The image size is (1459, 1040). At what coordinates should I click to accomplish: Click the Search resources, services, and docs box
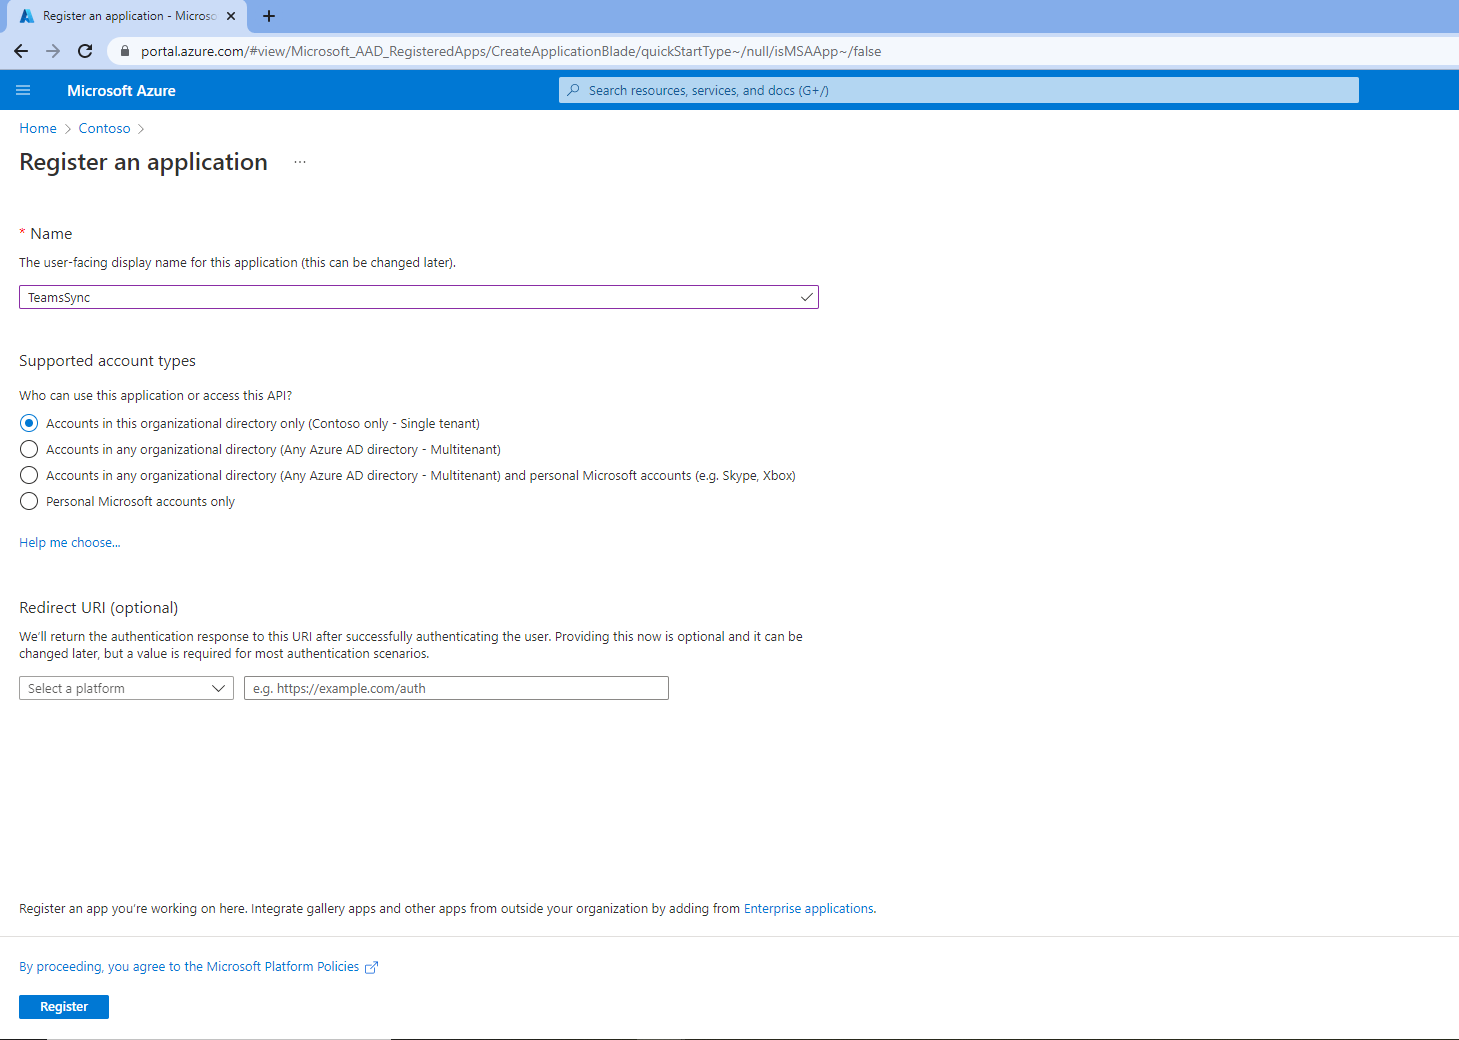959,90
